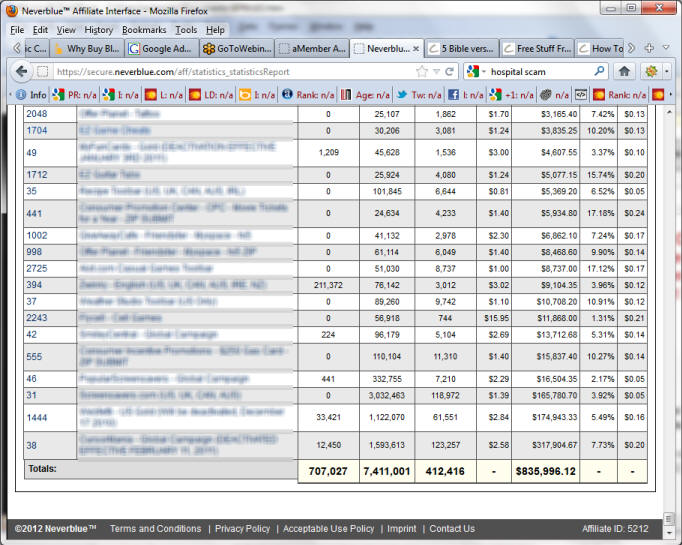This screenshot has height=545, width=682.
Task: Select the $317,904.67 revenue cell
Action: (x=545, y=445)
